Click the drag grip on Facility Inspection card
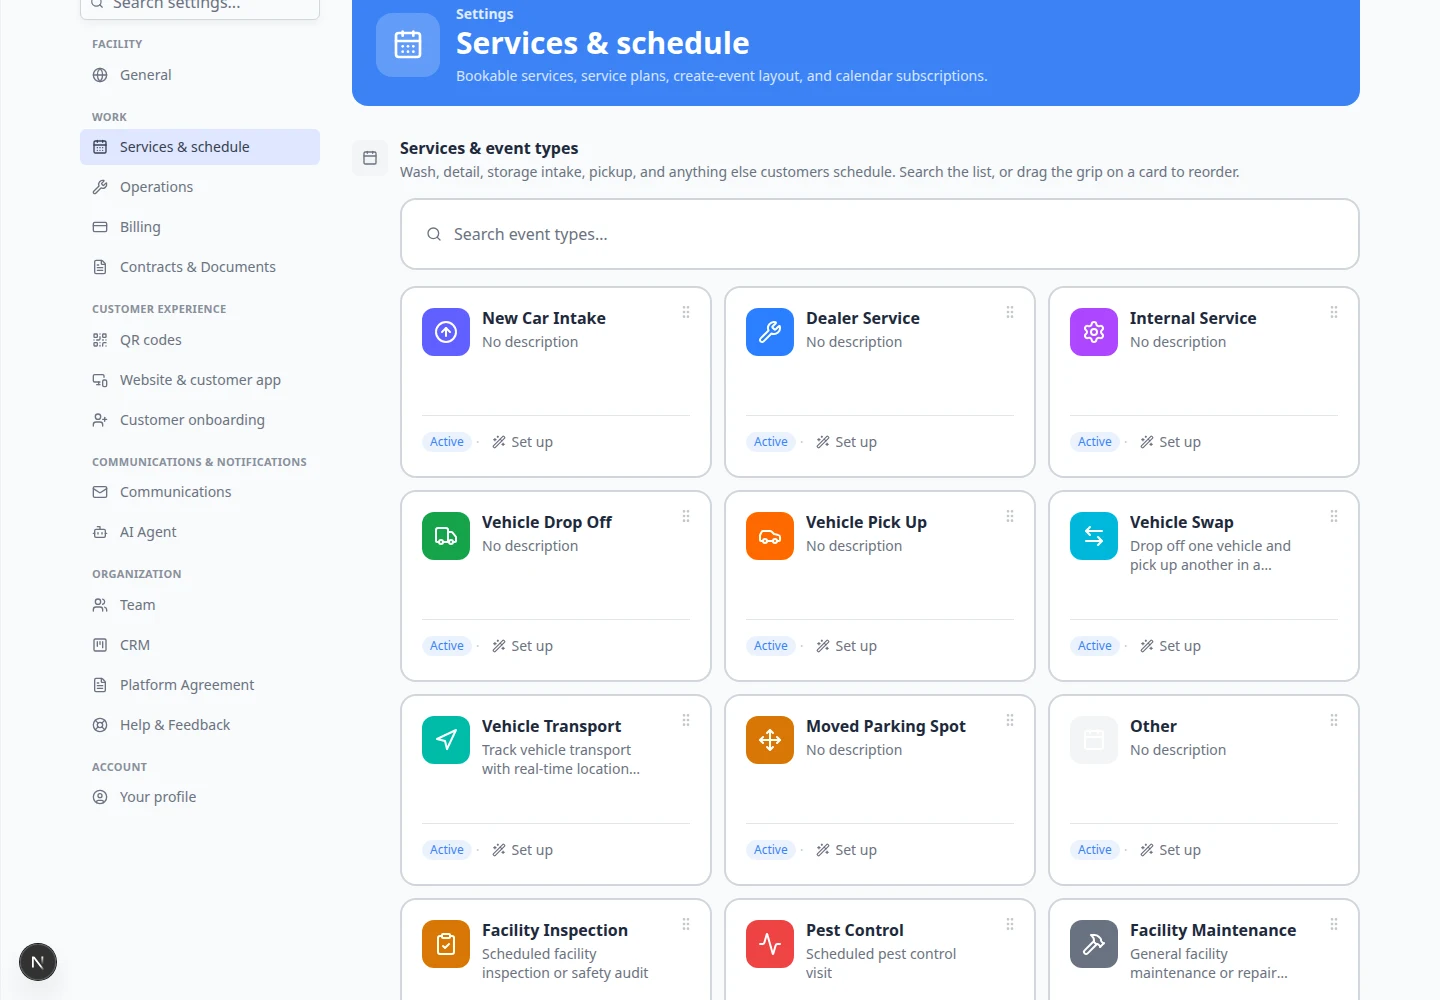Viewport: 1440px width, 1000px height. (686, 924)
